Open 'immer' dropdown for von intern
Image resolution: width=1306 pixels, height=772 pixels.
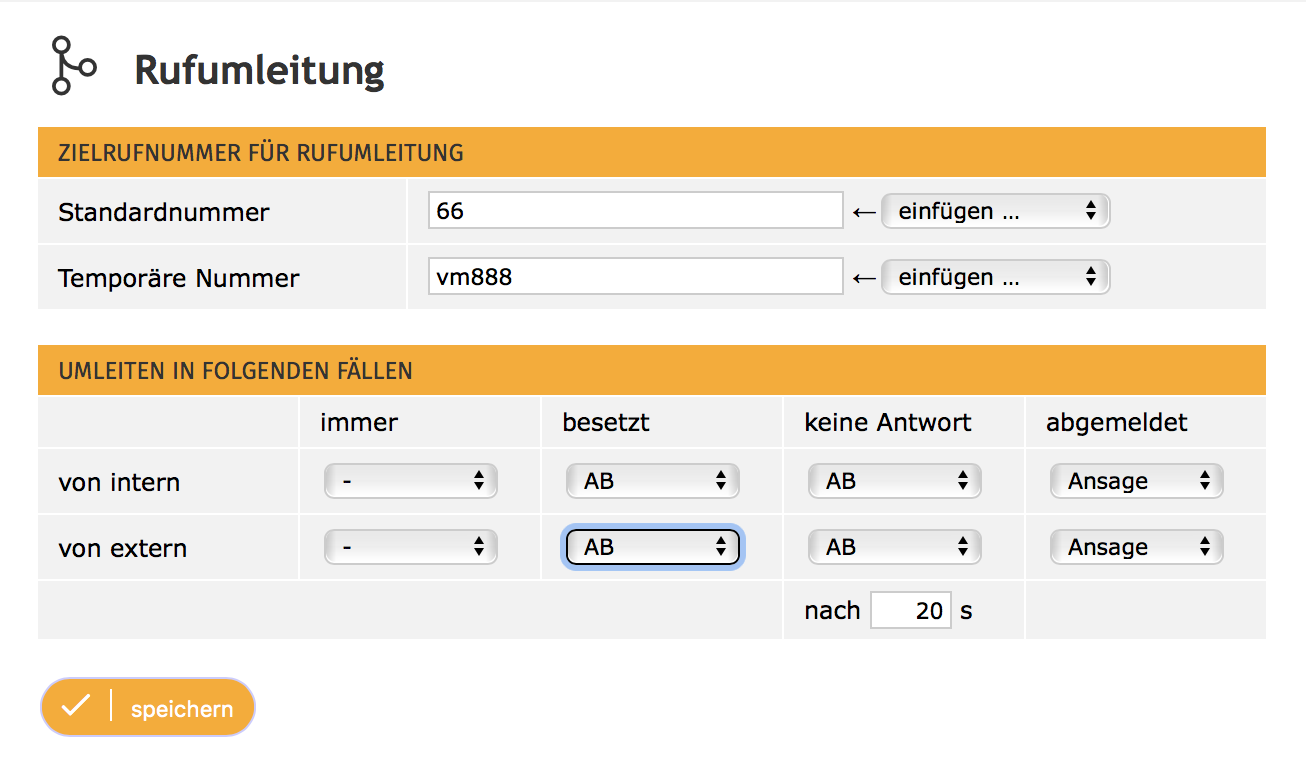coord(411,481)
